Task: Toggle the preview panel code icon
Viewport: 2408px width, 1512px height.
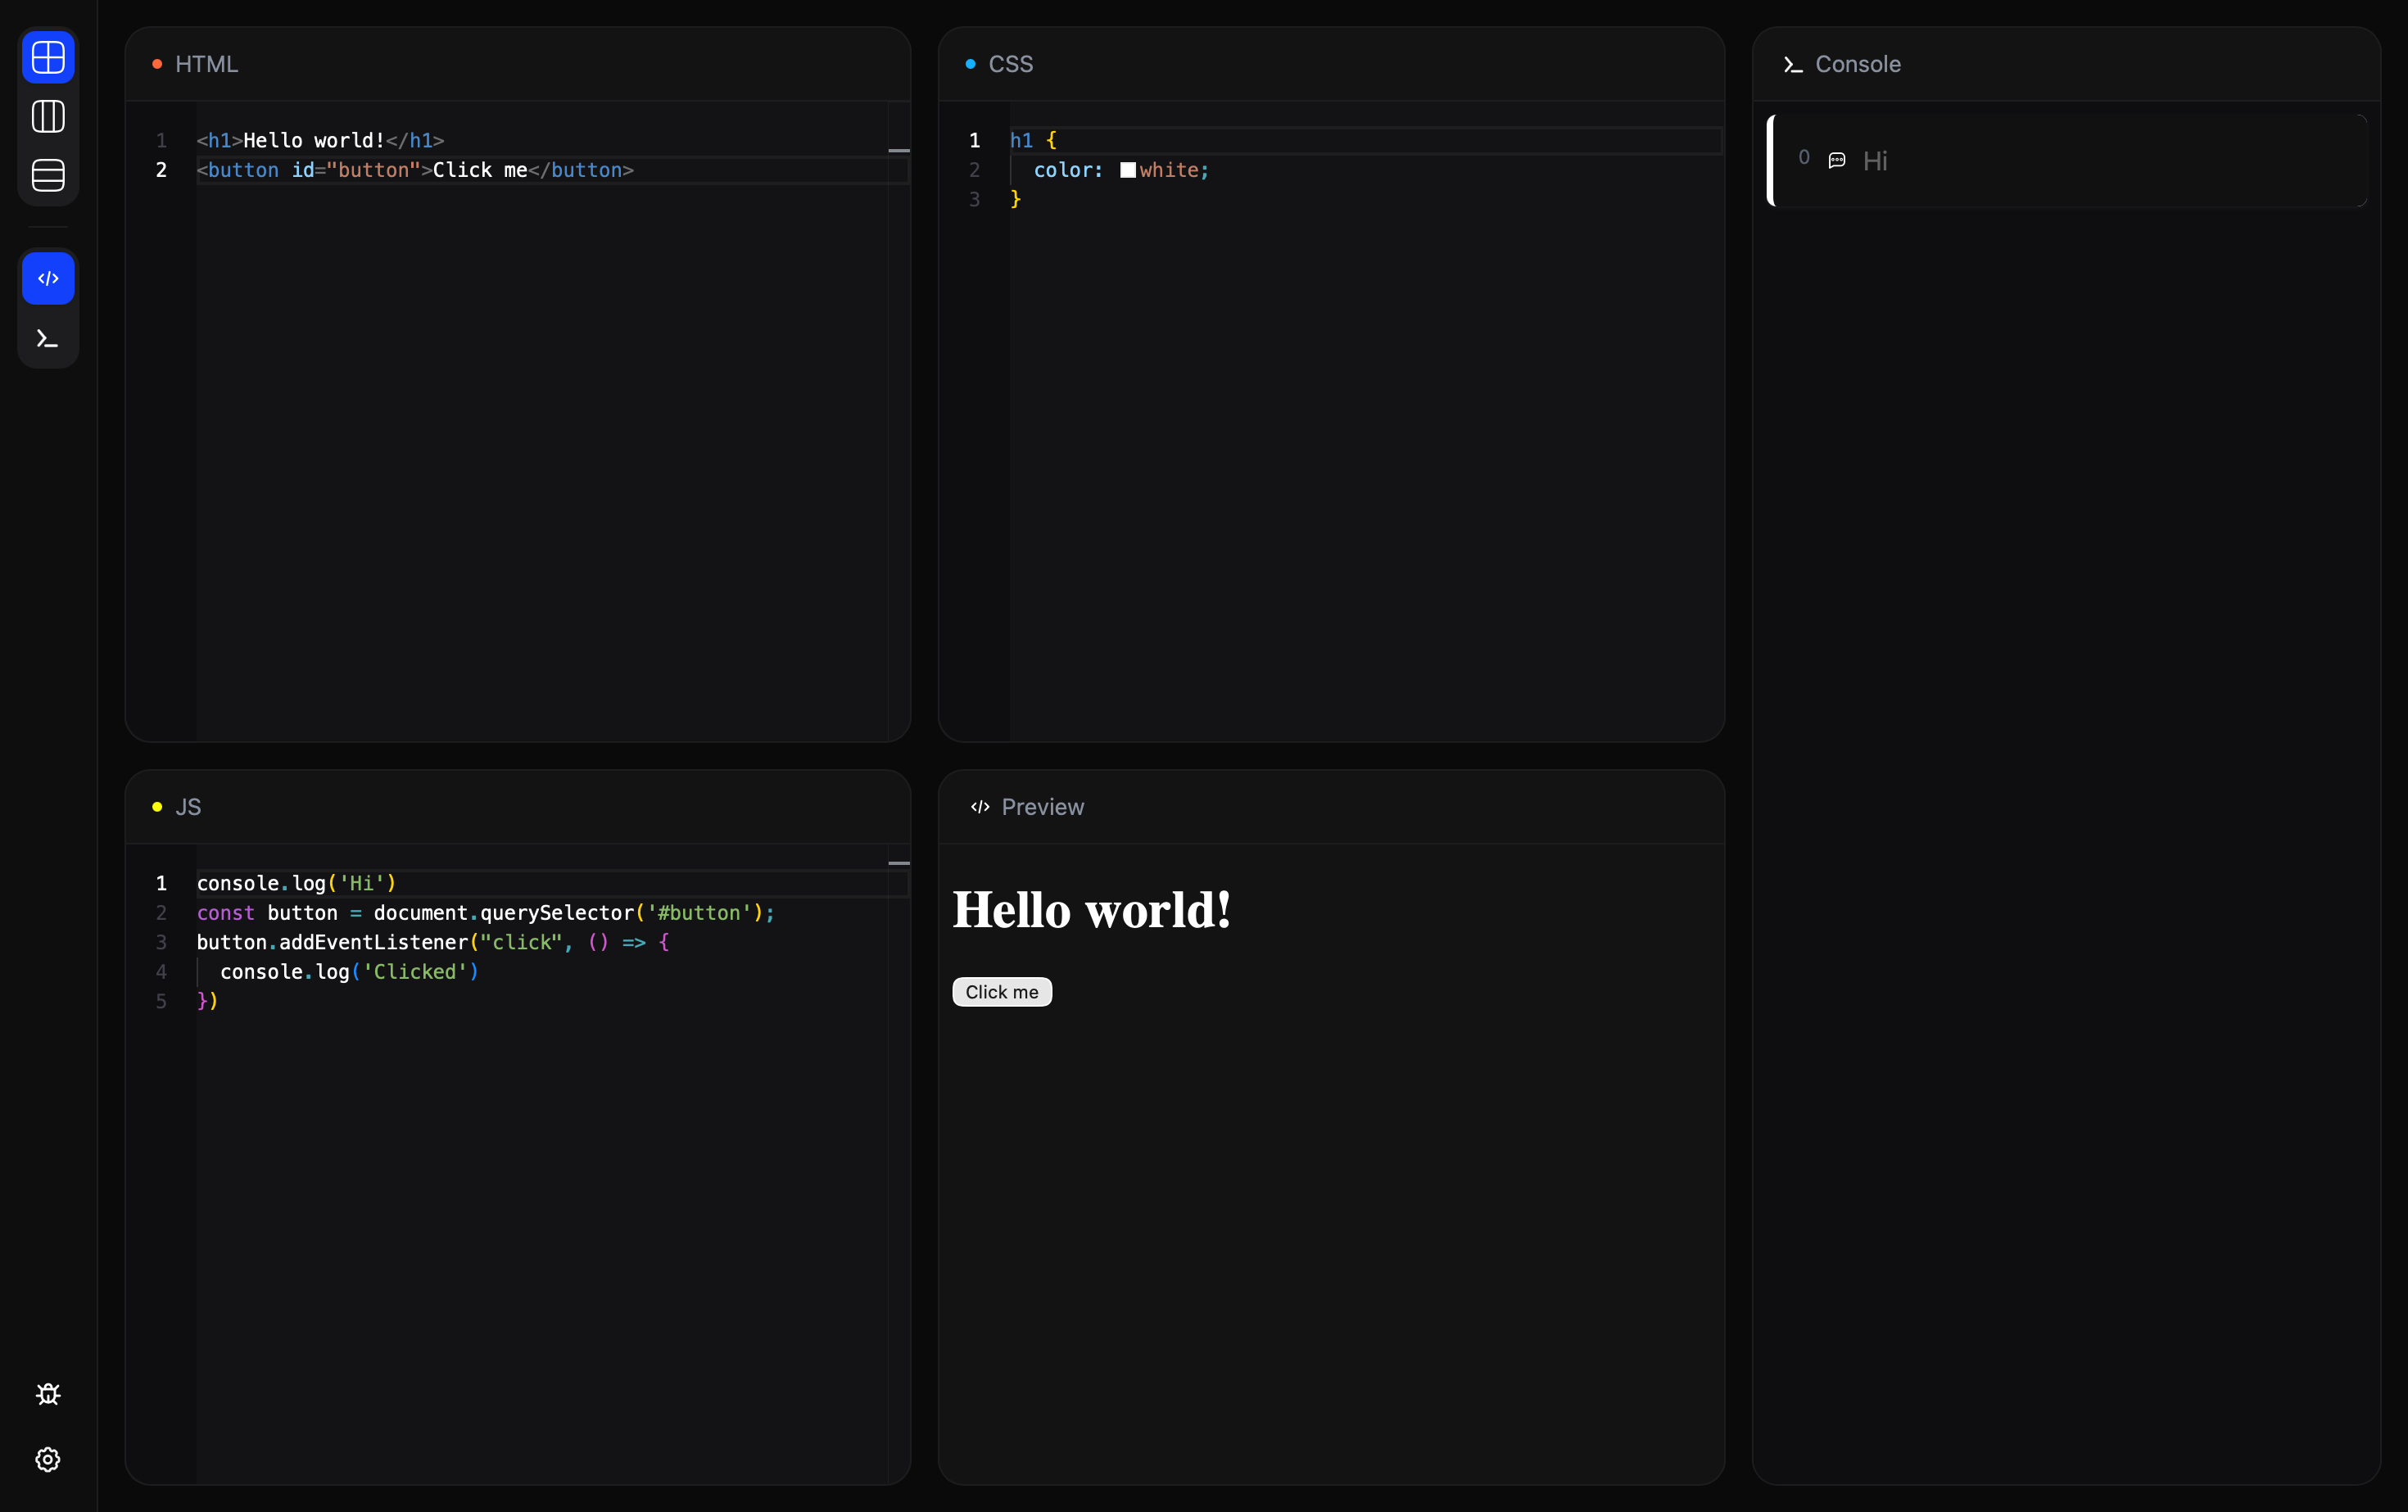Action: pyautogui.click(x=48, y=278)
